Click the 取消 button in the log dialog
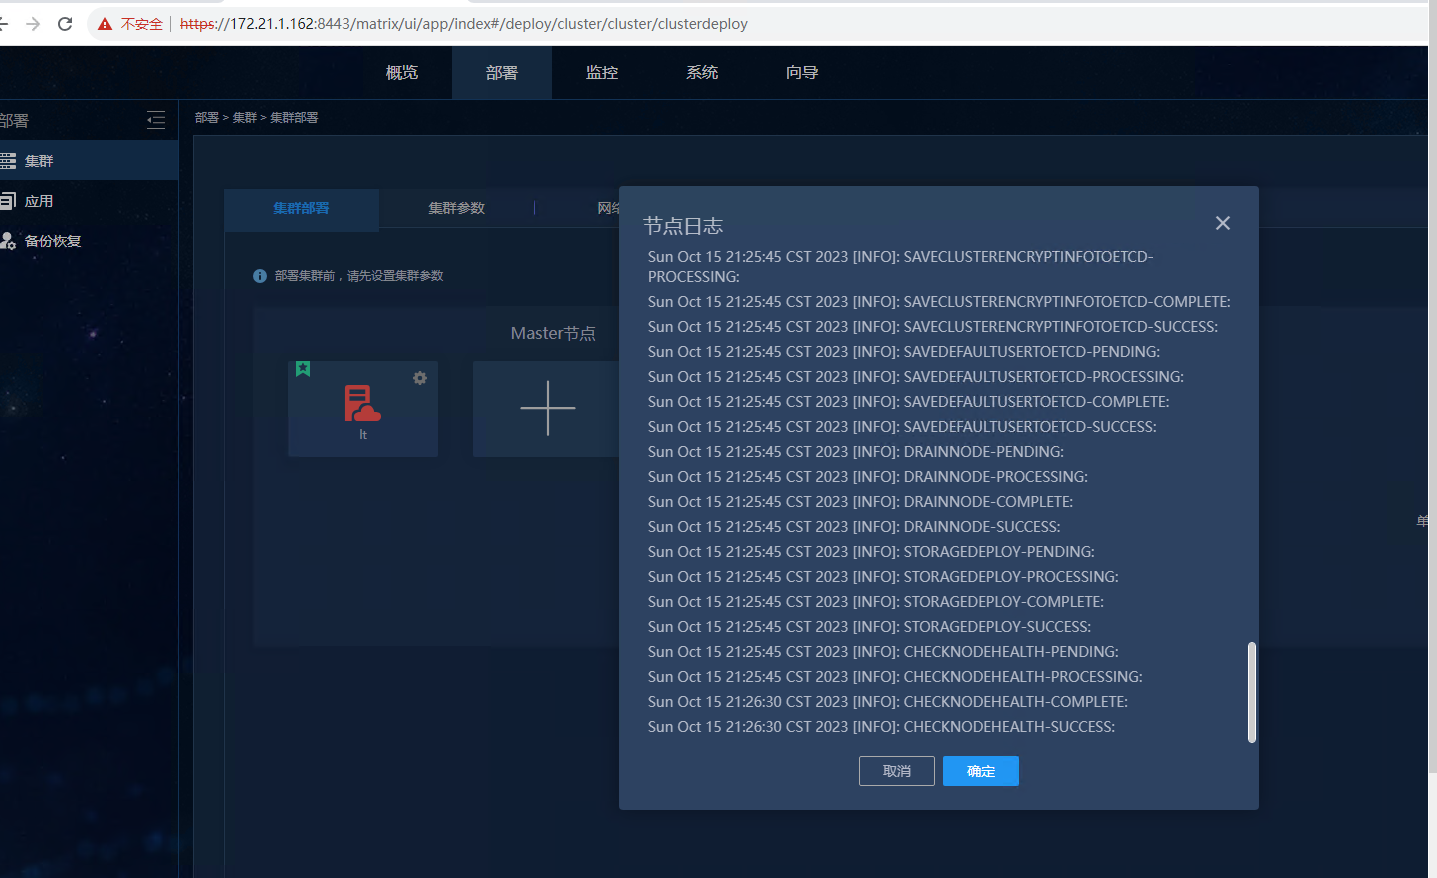 click(x=897, y=771)
